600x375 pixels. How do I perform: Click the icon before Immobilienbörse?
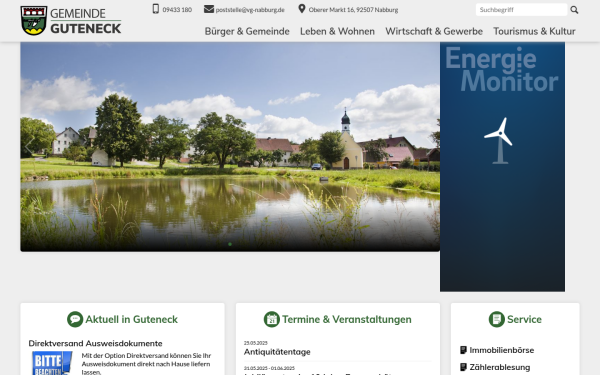[463, 350]
